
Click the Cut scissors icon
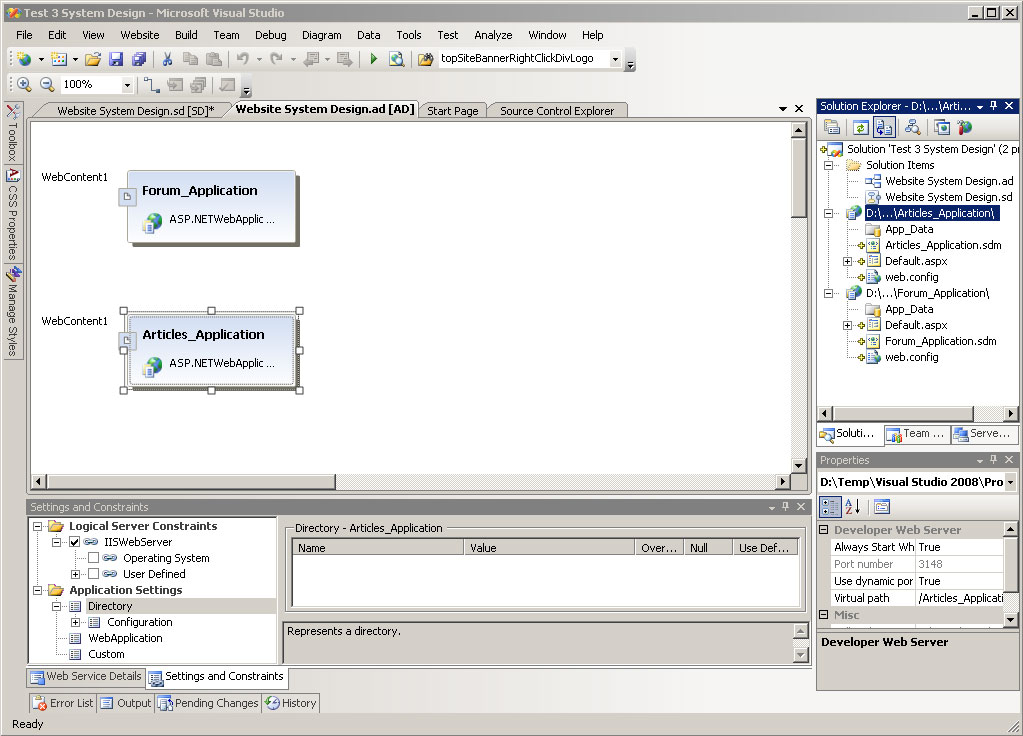tap(168, 59)
